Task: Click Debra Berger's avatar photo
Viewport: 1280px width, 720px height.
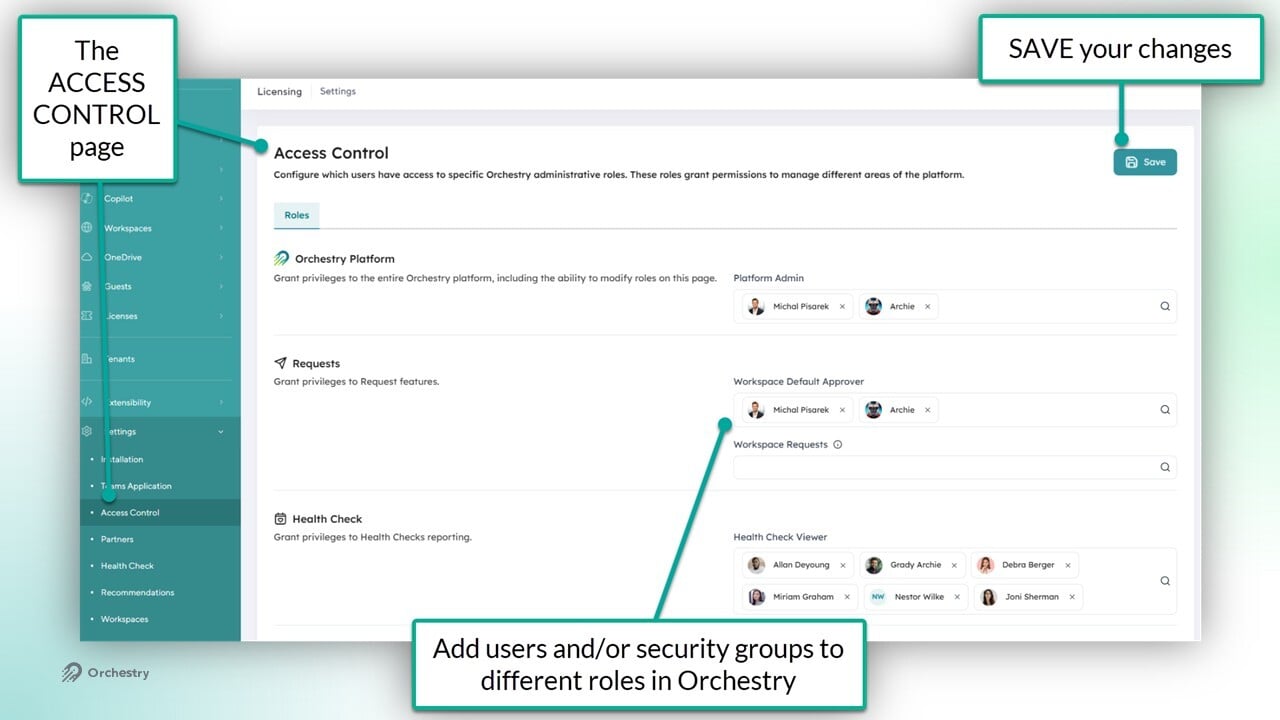Action: (985, 565)
